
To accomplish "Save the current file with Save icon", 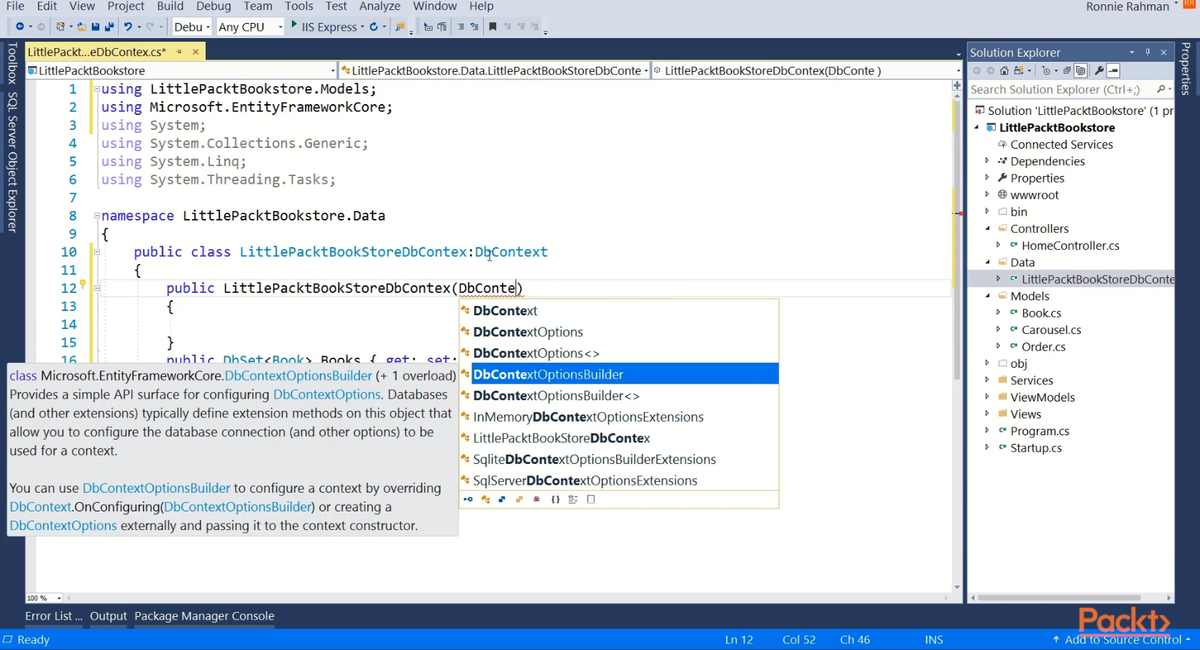I will tap(95, 26).
